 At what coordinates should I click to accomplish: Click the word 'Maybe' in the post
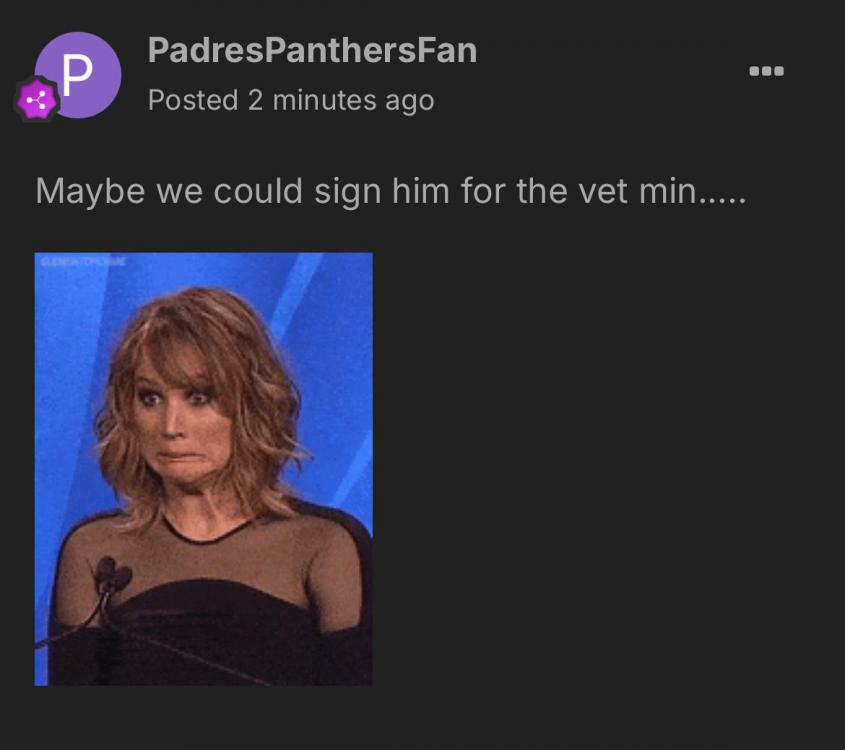click(x=90, y=192)
